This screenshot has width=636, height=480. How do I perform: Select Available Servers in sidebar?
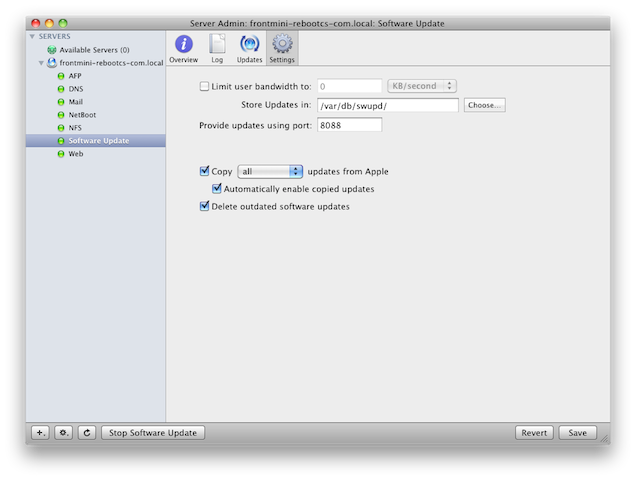(94, 49)
